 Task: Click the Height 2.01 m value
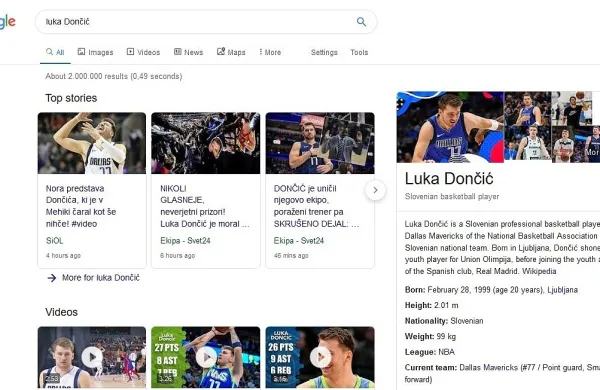(446, 305)
